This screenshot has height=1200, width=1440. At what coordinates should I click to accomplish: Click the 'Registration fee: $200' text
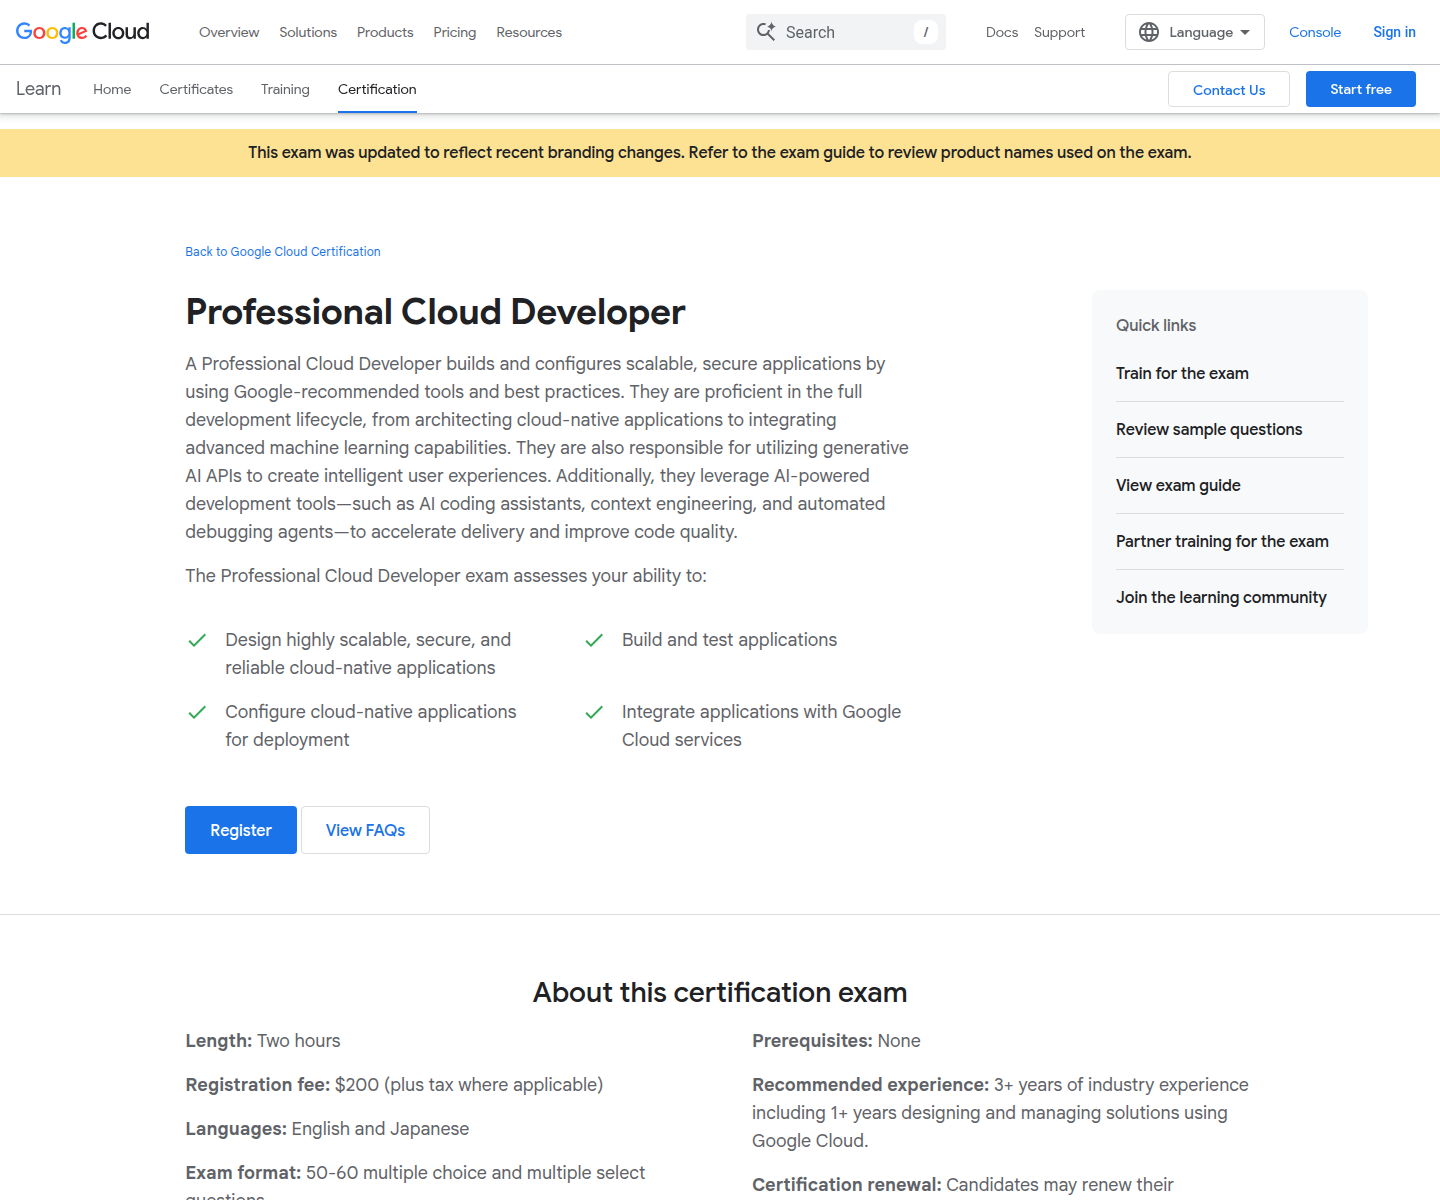tap(394, 1085)
